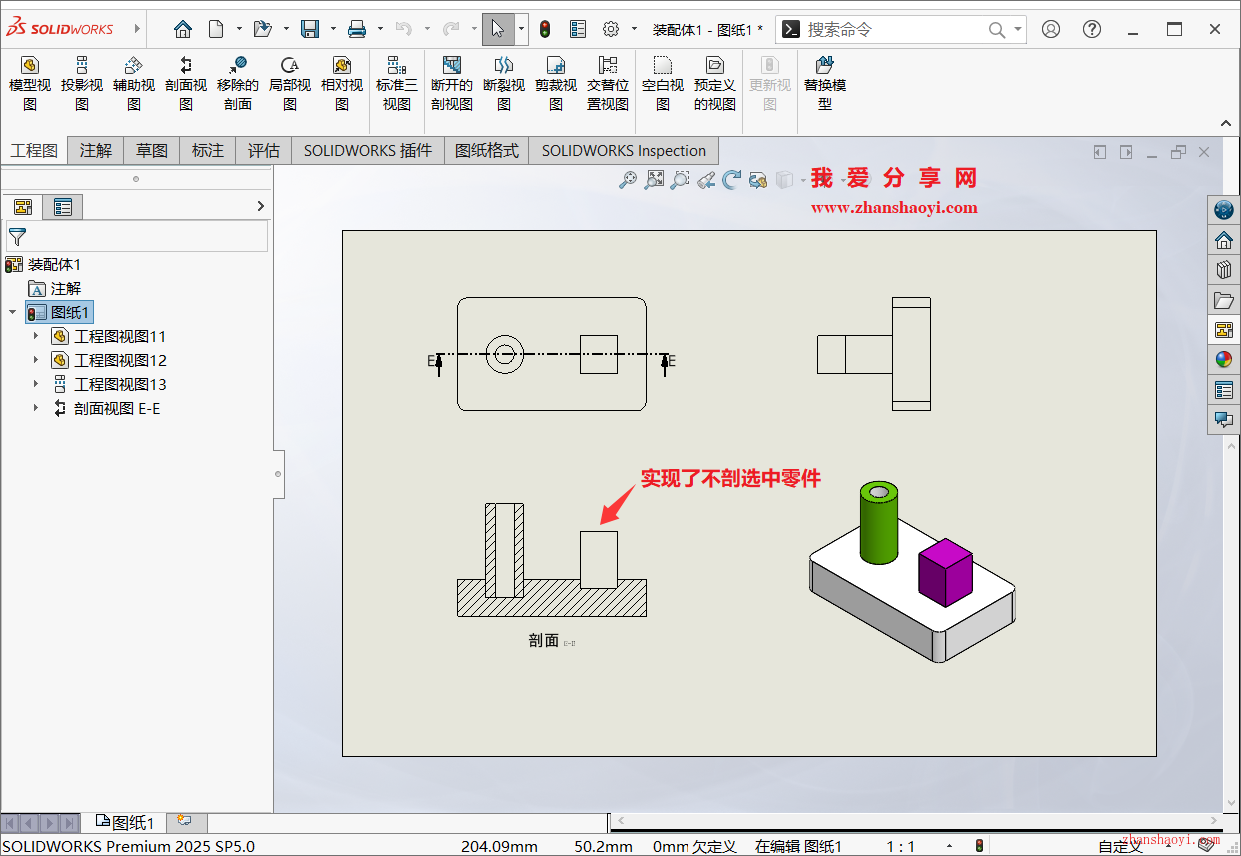
Task: Click the Print icon
Action: [x=357, y=29]
